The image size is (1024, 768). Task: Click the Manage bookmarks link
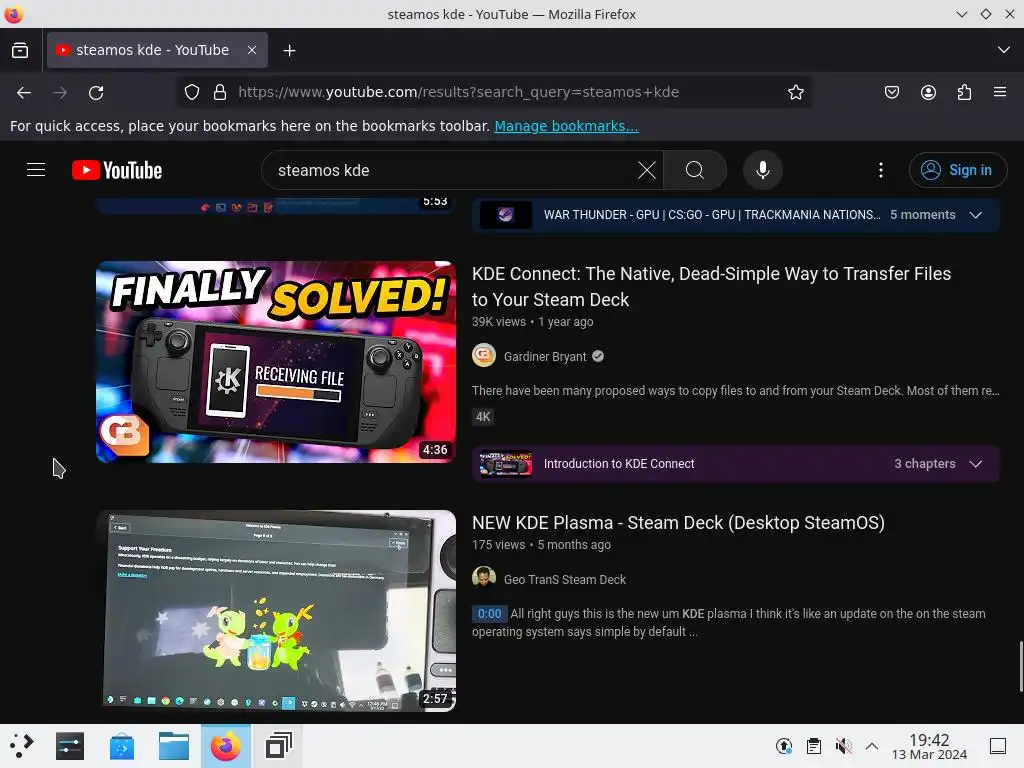[566, 126]
